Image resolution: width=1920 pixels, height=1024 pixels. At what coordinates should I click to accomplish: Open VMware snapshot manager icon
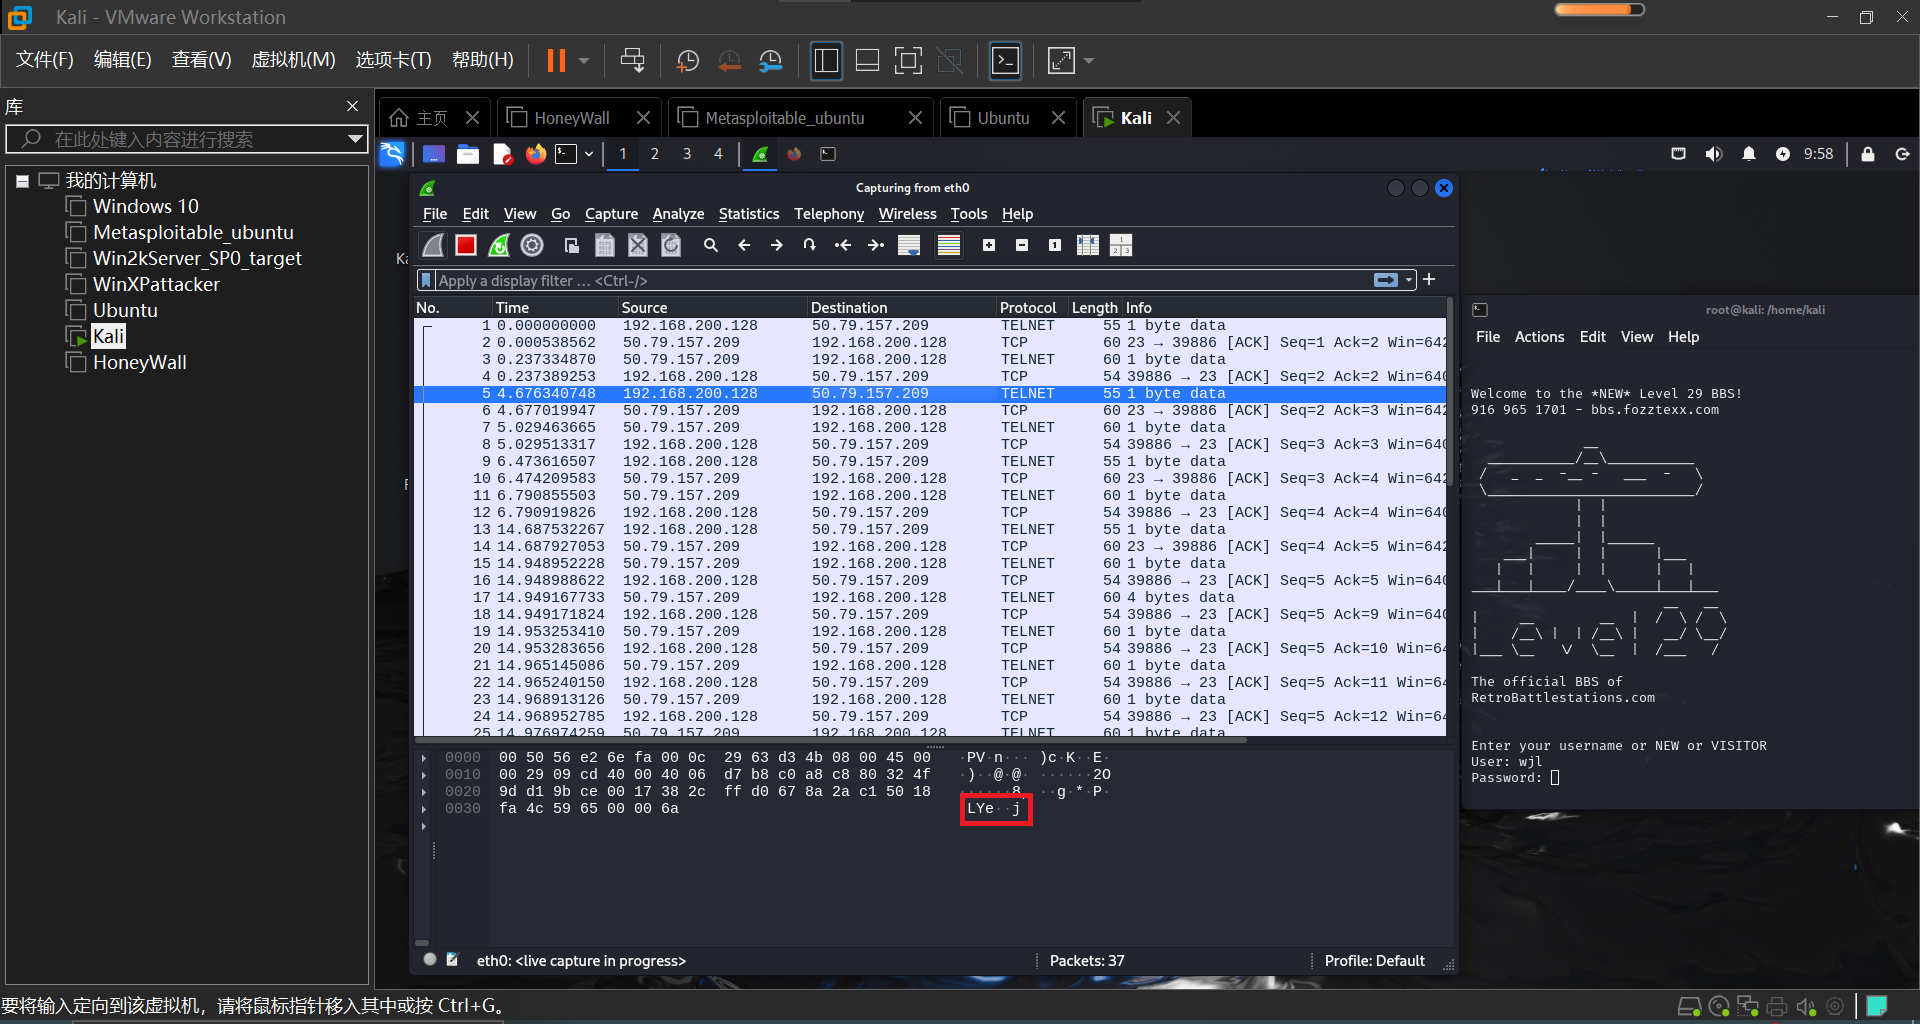pyautogui.click(x=770, y=61)
